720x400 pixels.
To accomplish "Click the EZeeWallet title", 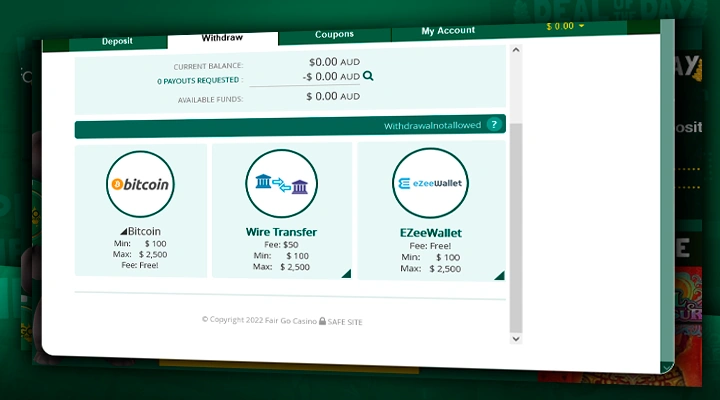I will (431, 233).
